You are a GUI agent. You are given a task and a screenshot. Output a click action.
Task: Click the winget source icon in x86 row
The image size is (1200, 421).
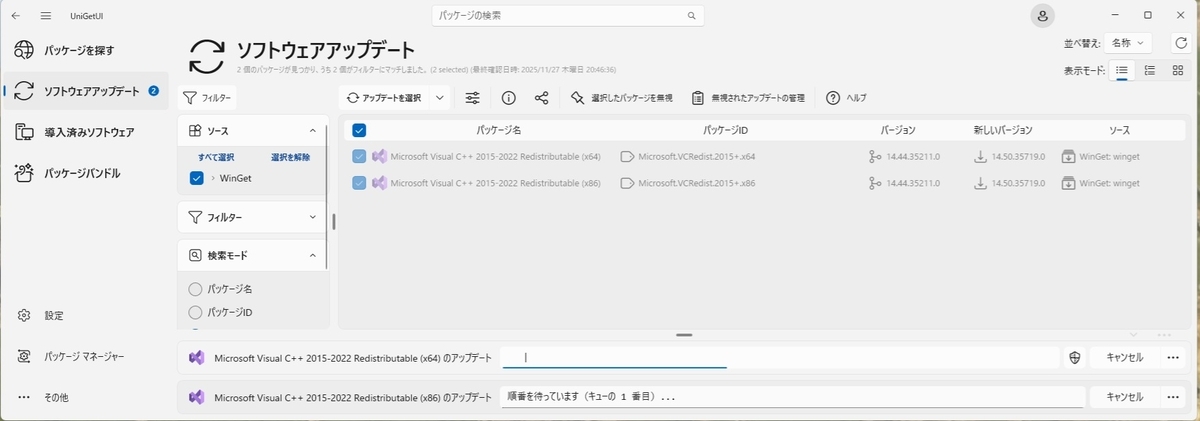(1068, 183)
